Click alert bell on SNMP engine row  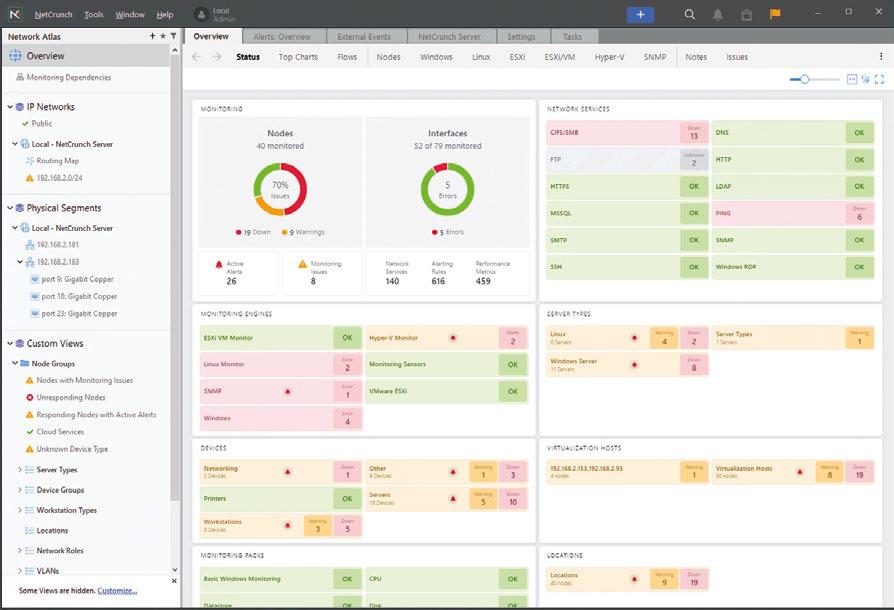[x=288, y=391]
